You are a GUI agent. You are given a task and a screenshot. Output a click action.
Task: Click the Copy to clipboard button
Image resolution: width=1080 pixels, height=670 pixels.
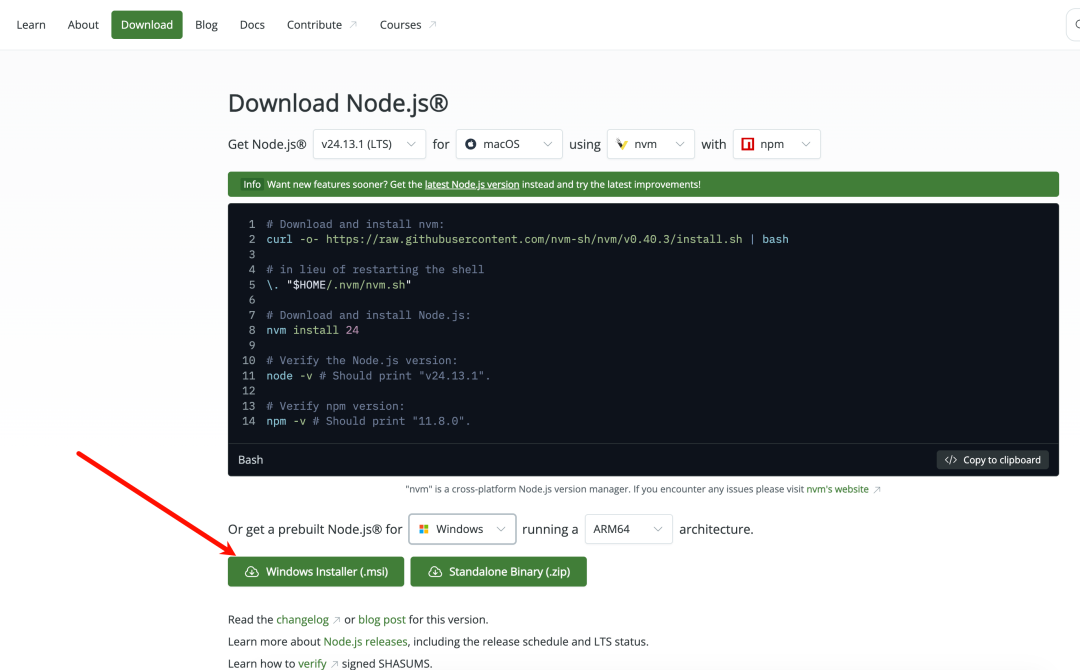[993, 459]
